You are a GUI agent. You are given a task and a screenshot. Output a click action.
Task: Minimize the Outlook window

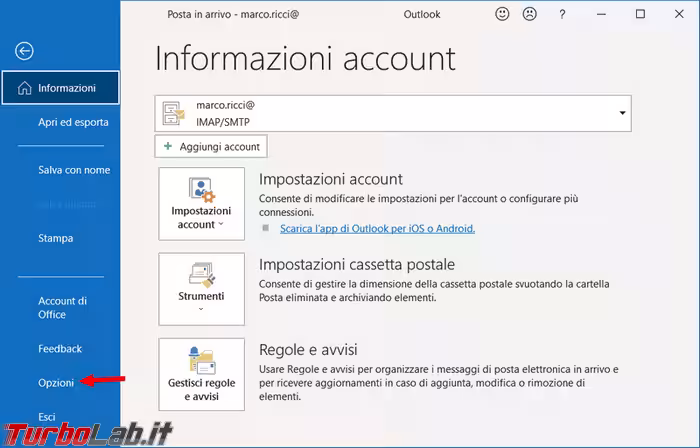click(x=601, y=14)
